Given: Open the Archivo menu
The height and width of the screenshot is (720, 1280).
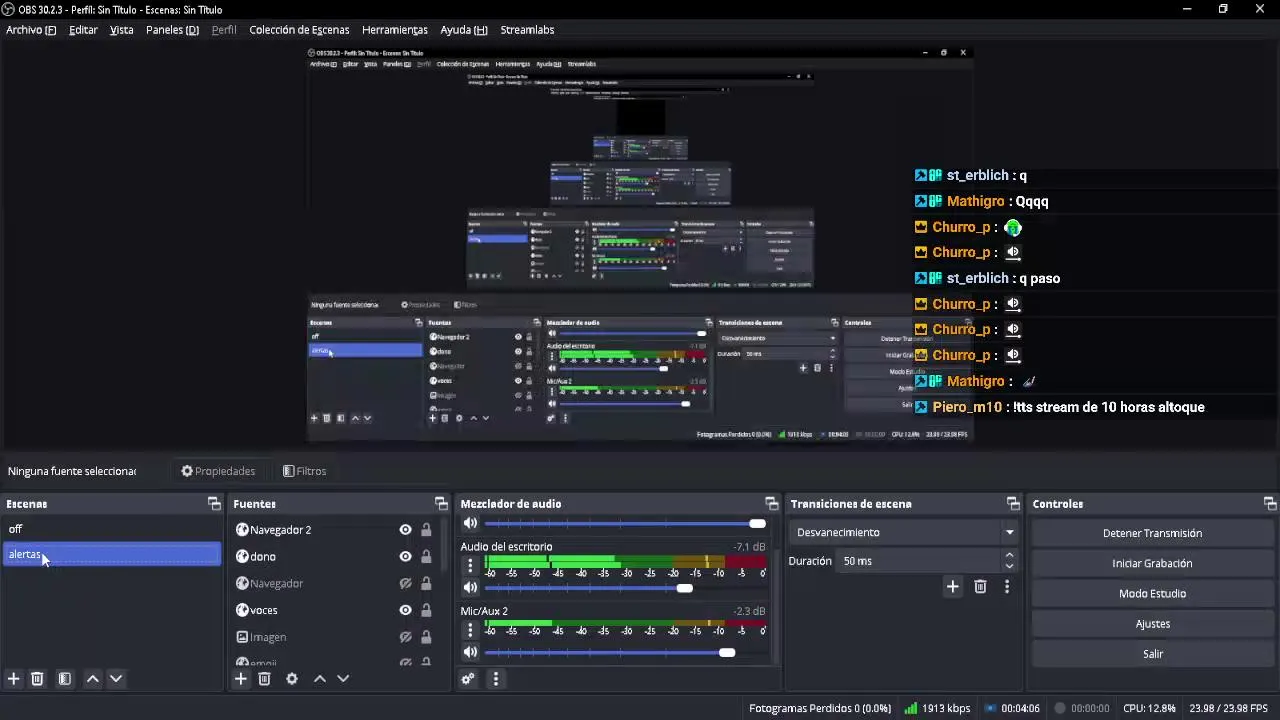Looking at the screenshot, I should (31, 30).
